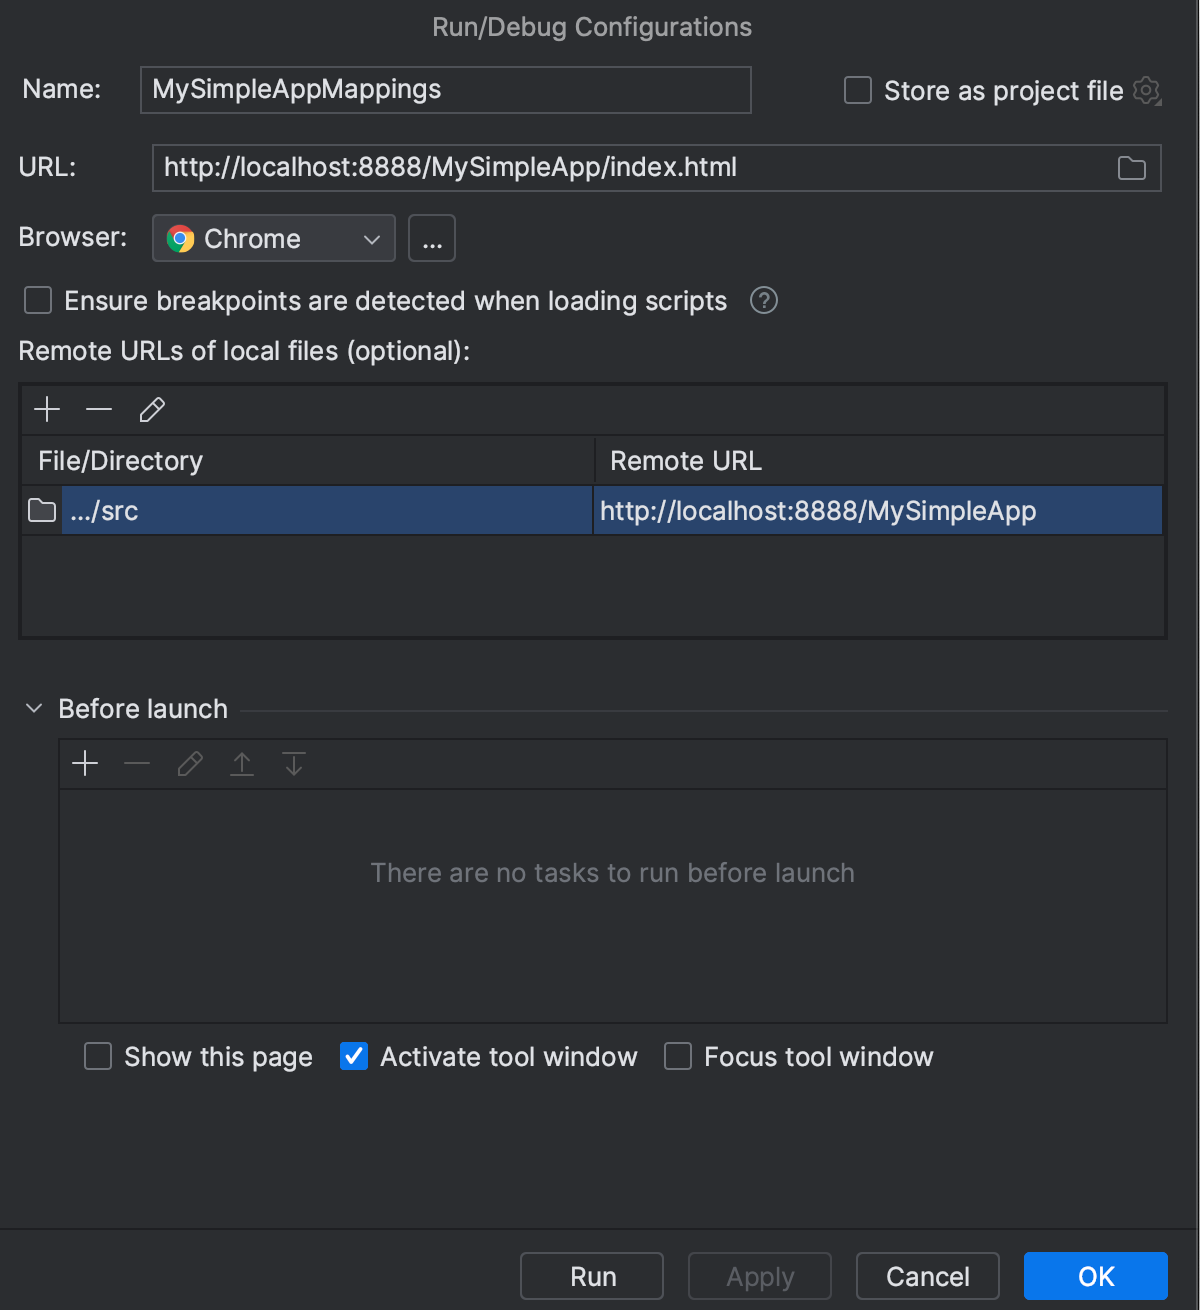Click the move task up arrow
This screenshot has width=1200, height=1310.
(241, 763)
